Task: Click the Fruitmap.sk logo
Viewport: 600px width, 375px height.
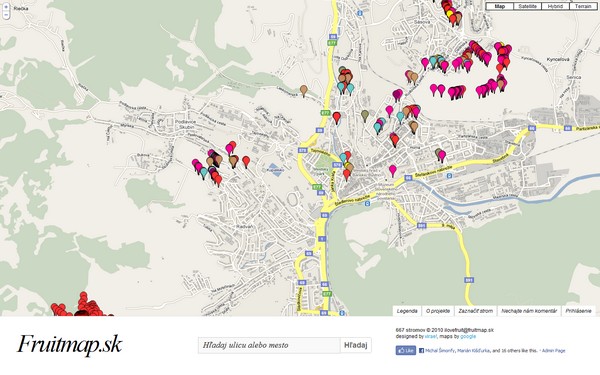Action: point(69,344)
